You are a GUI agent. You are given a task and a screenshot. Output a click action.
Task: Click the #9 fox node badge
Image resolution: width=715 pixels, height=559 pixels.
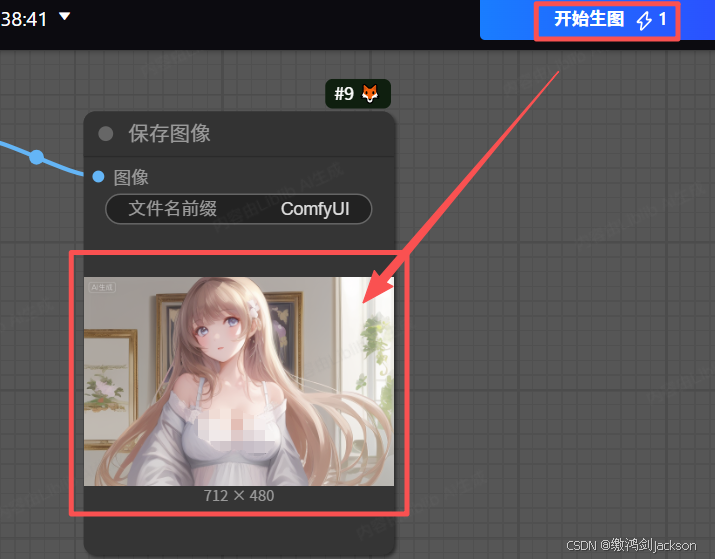[x=358, y=93]
